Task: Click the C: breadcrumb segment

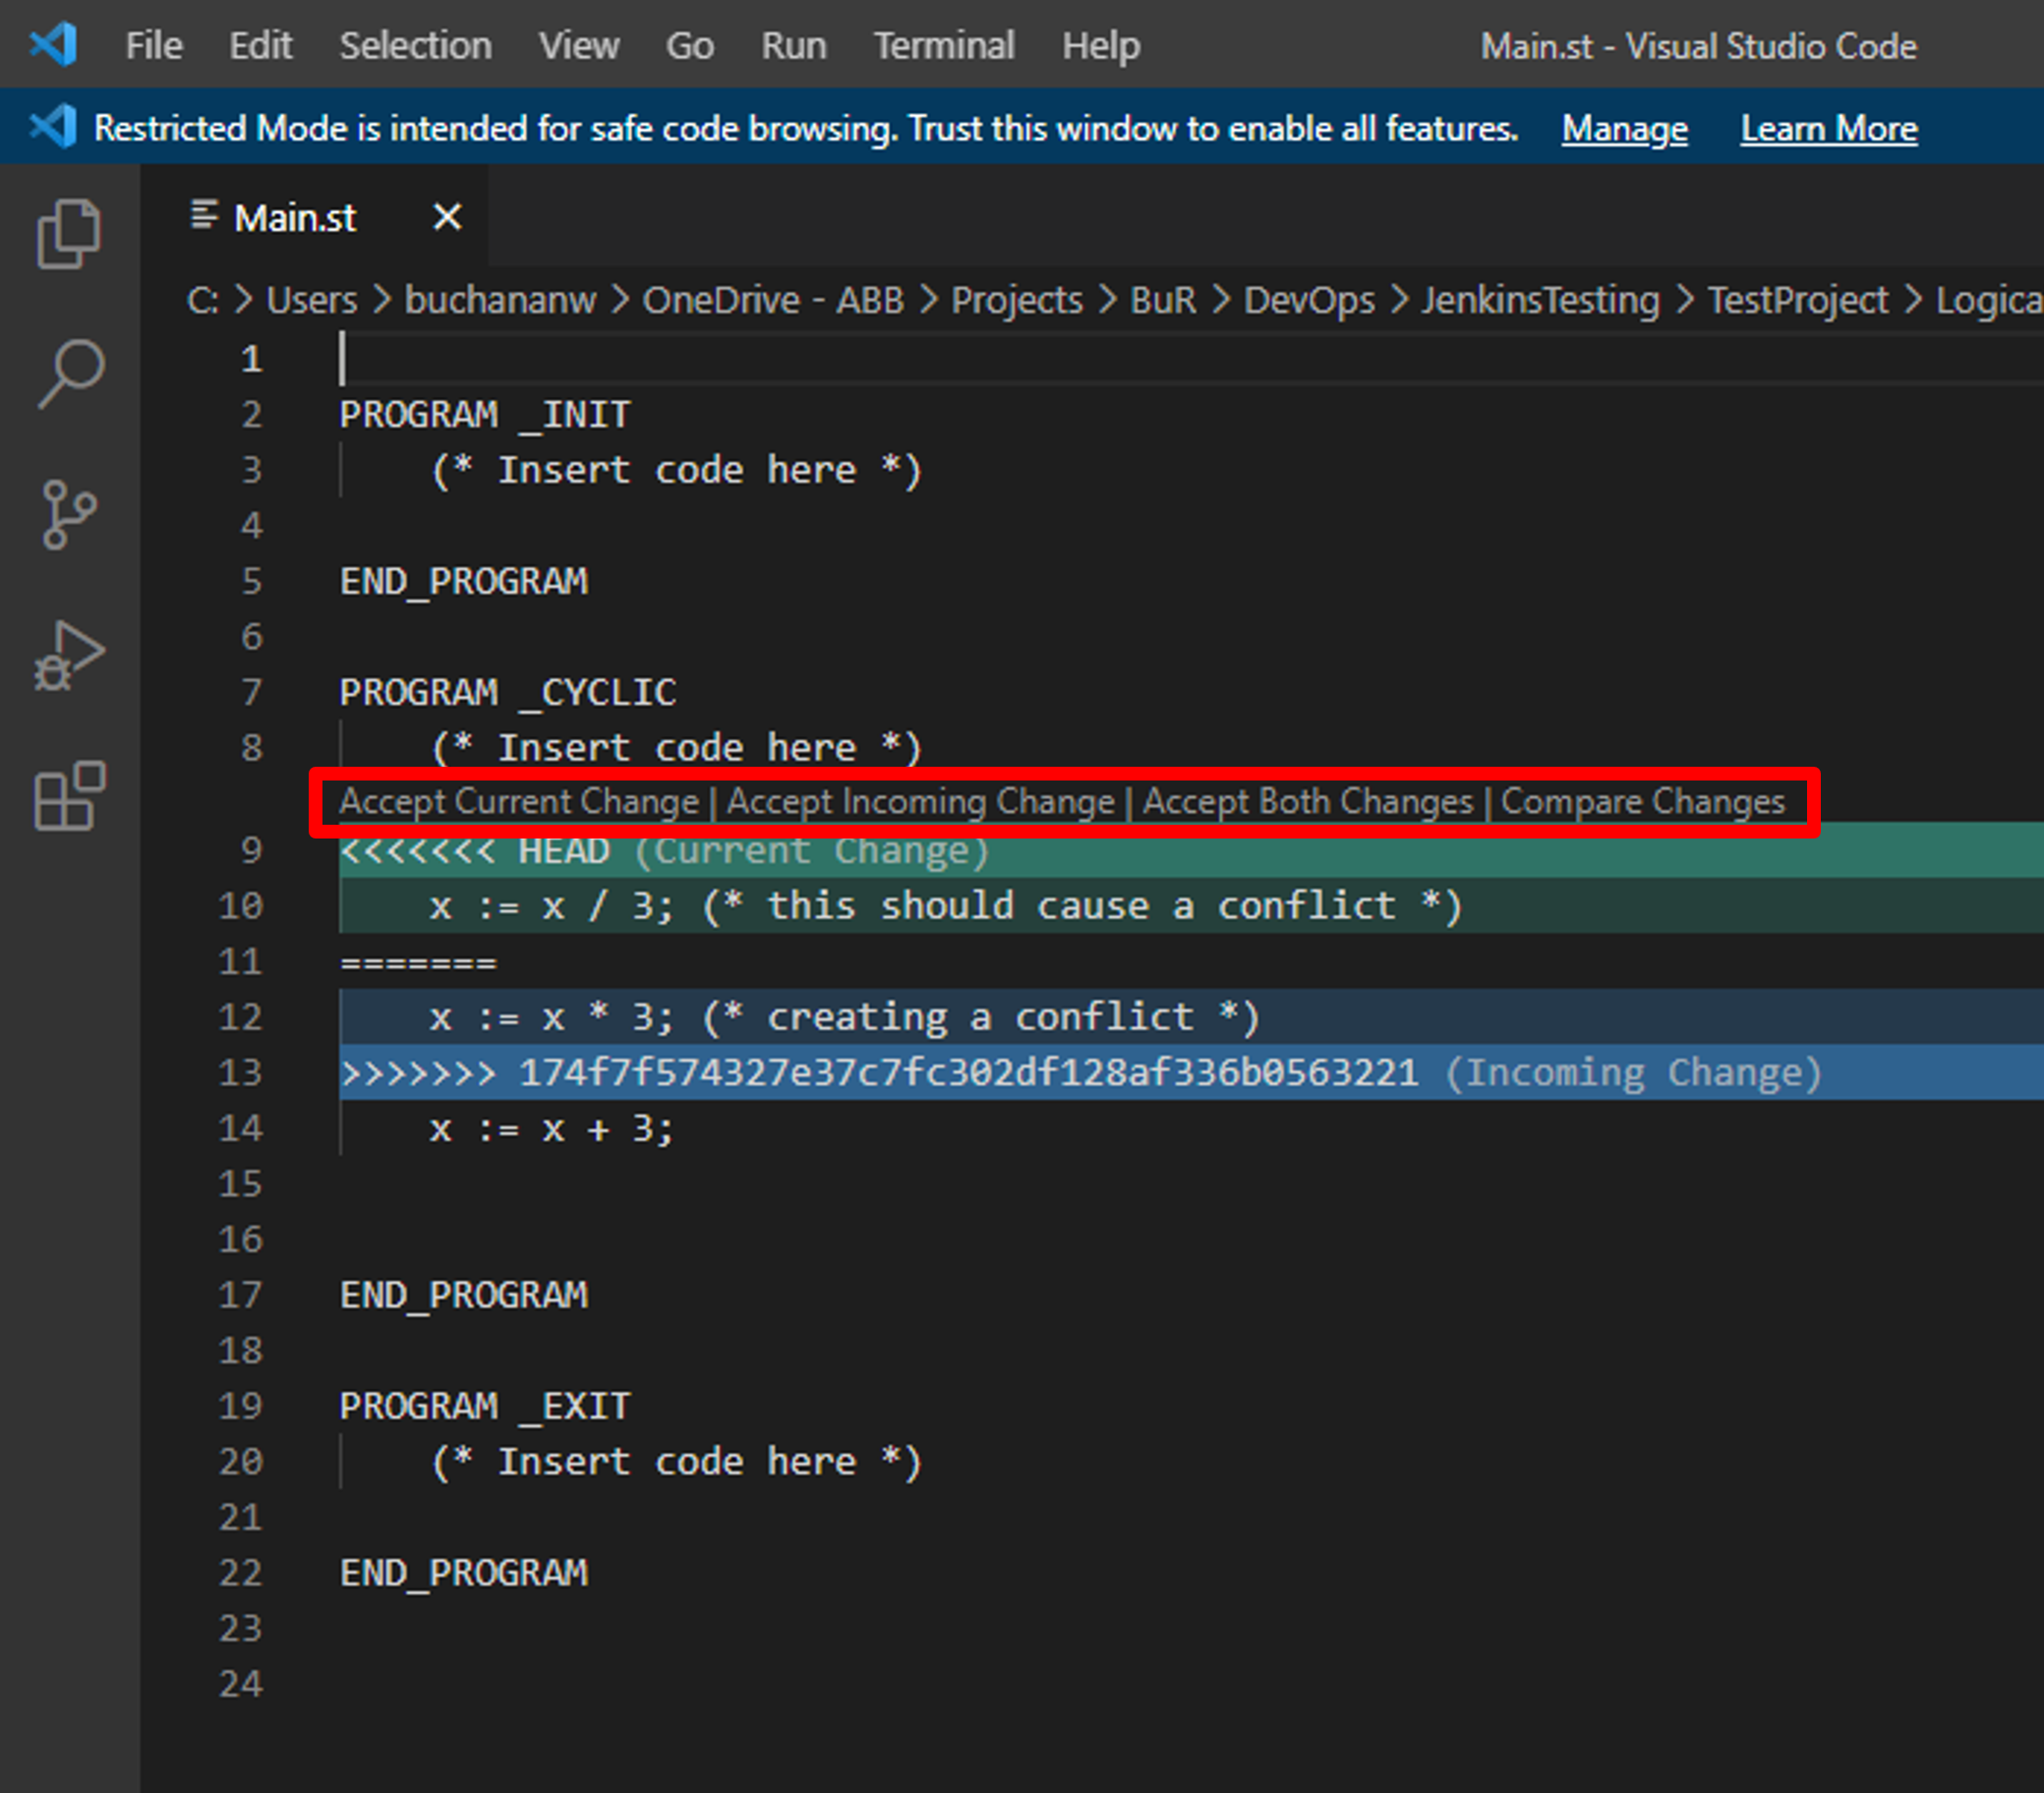Action: coord(203,300)
